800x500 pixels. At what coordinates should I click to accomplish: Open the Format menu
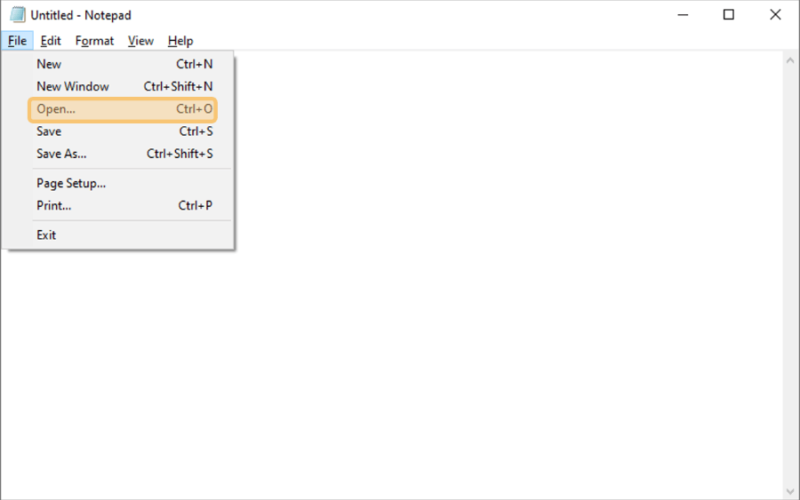[94, 41]
